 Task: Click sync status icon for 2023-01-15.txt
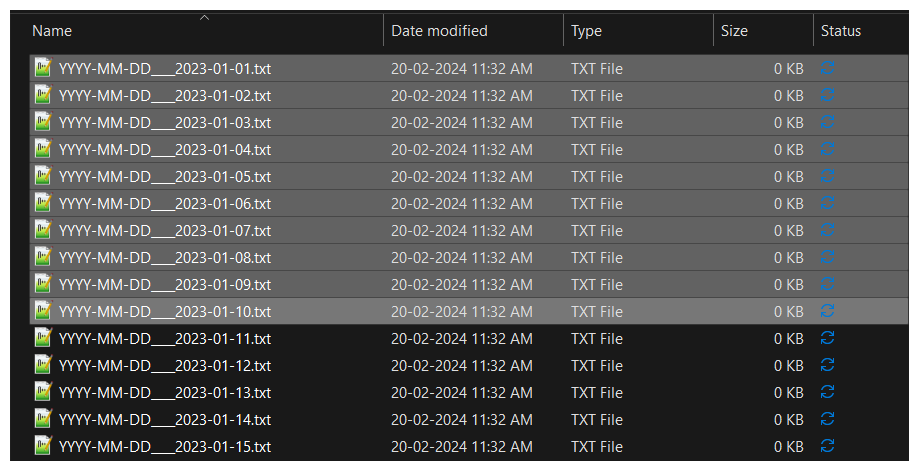coord(827,445)
